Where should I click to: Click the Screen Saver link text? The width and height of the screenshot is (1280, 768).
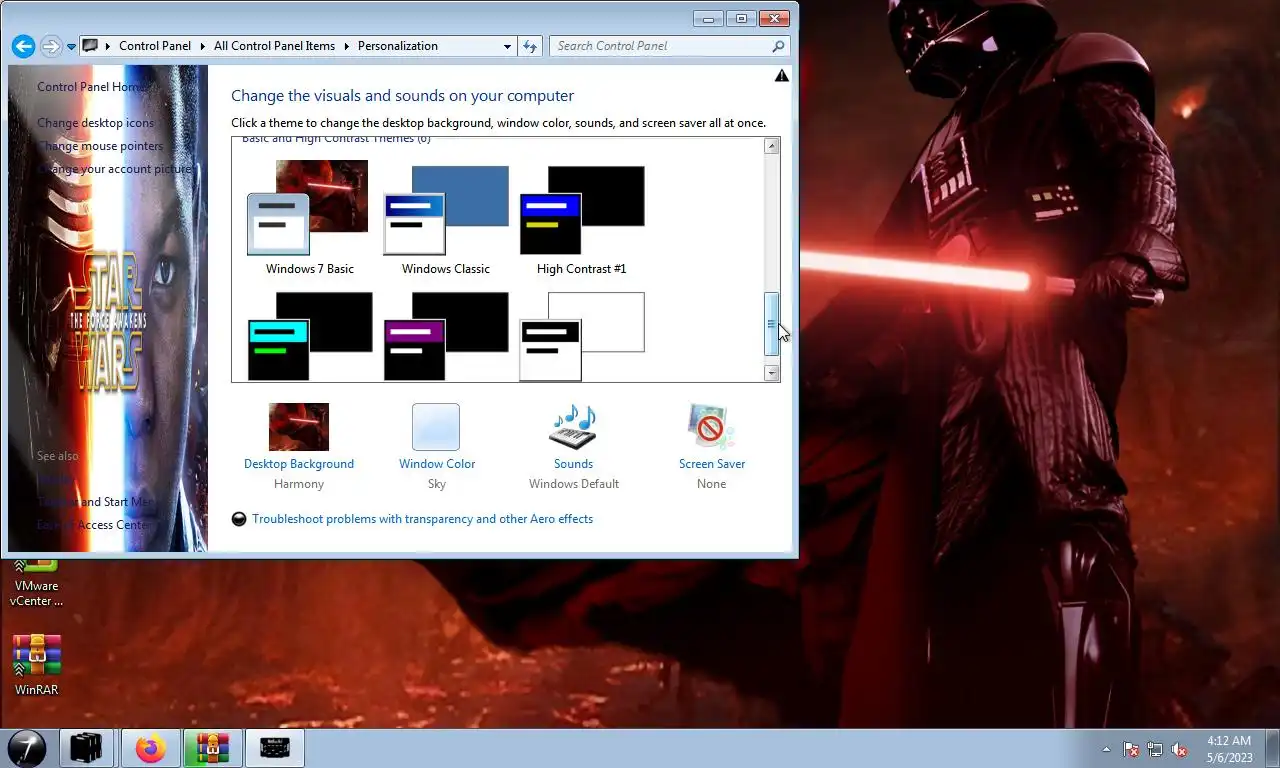(x=712, y=464)
